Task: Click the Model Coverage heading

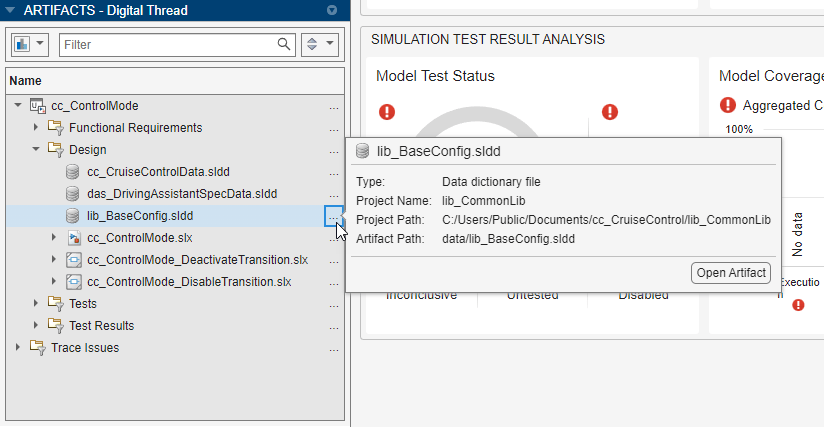Action: click(771, 76)
